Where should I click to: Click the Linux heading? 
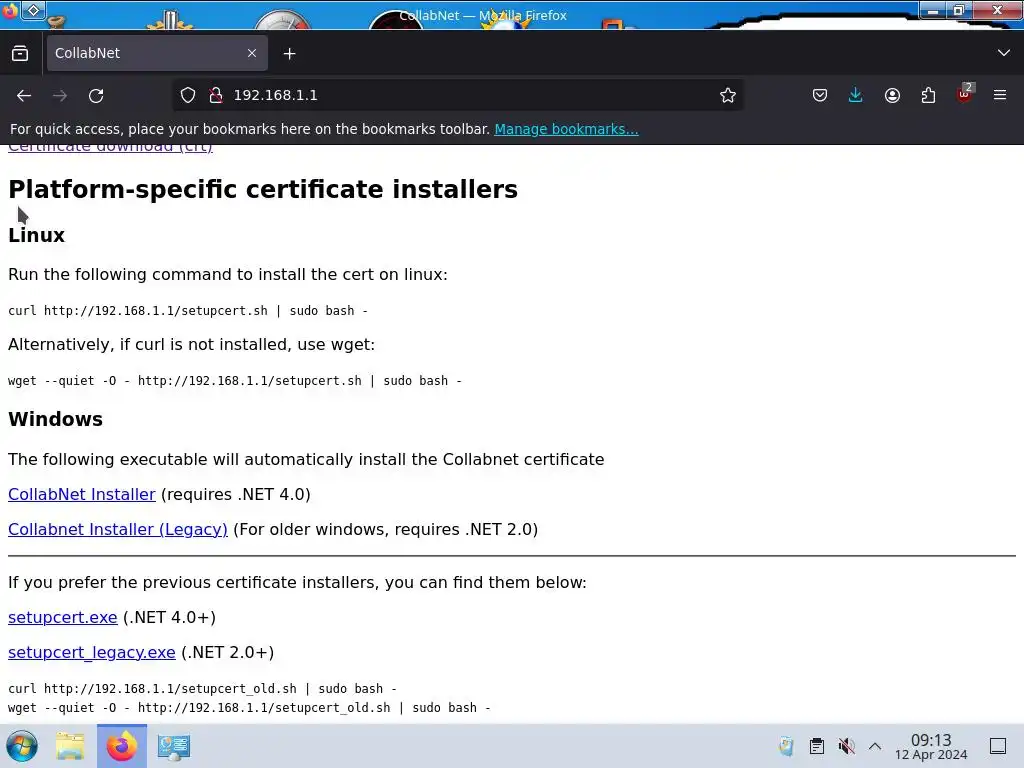tap(37, 235)
